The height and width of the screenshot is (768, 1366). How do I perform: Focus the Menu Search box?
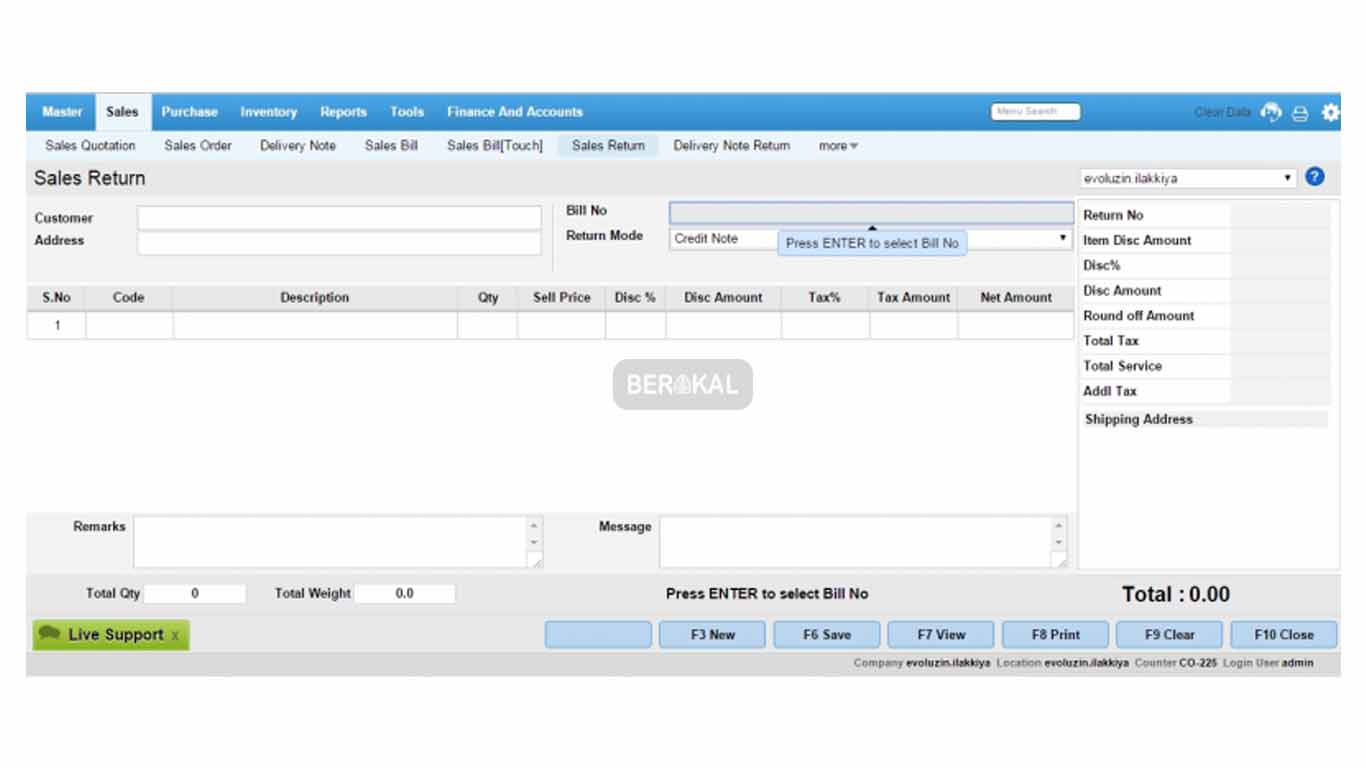pos(1035,112)
